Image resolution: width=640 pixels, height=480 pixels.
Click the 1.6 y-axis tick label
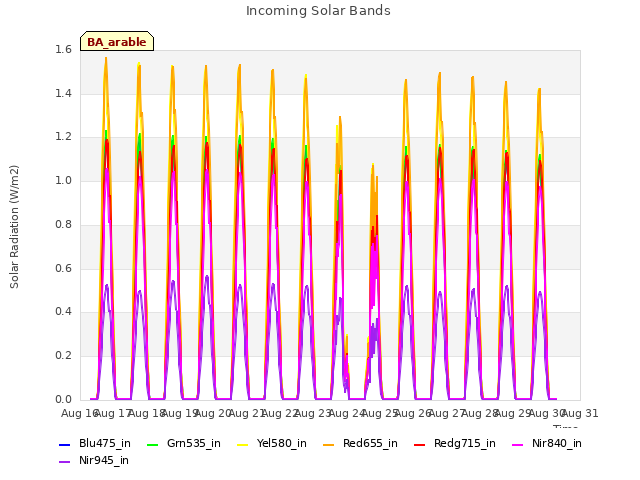tap(63, 49)
